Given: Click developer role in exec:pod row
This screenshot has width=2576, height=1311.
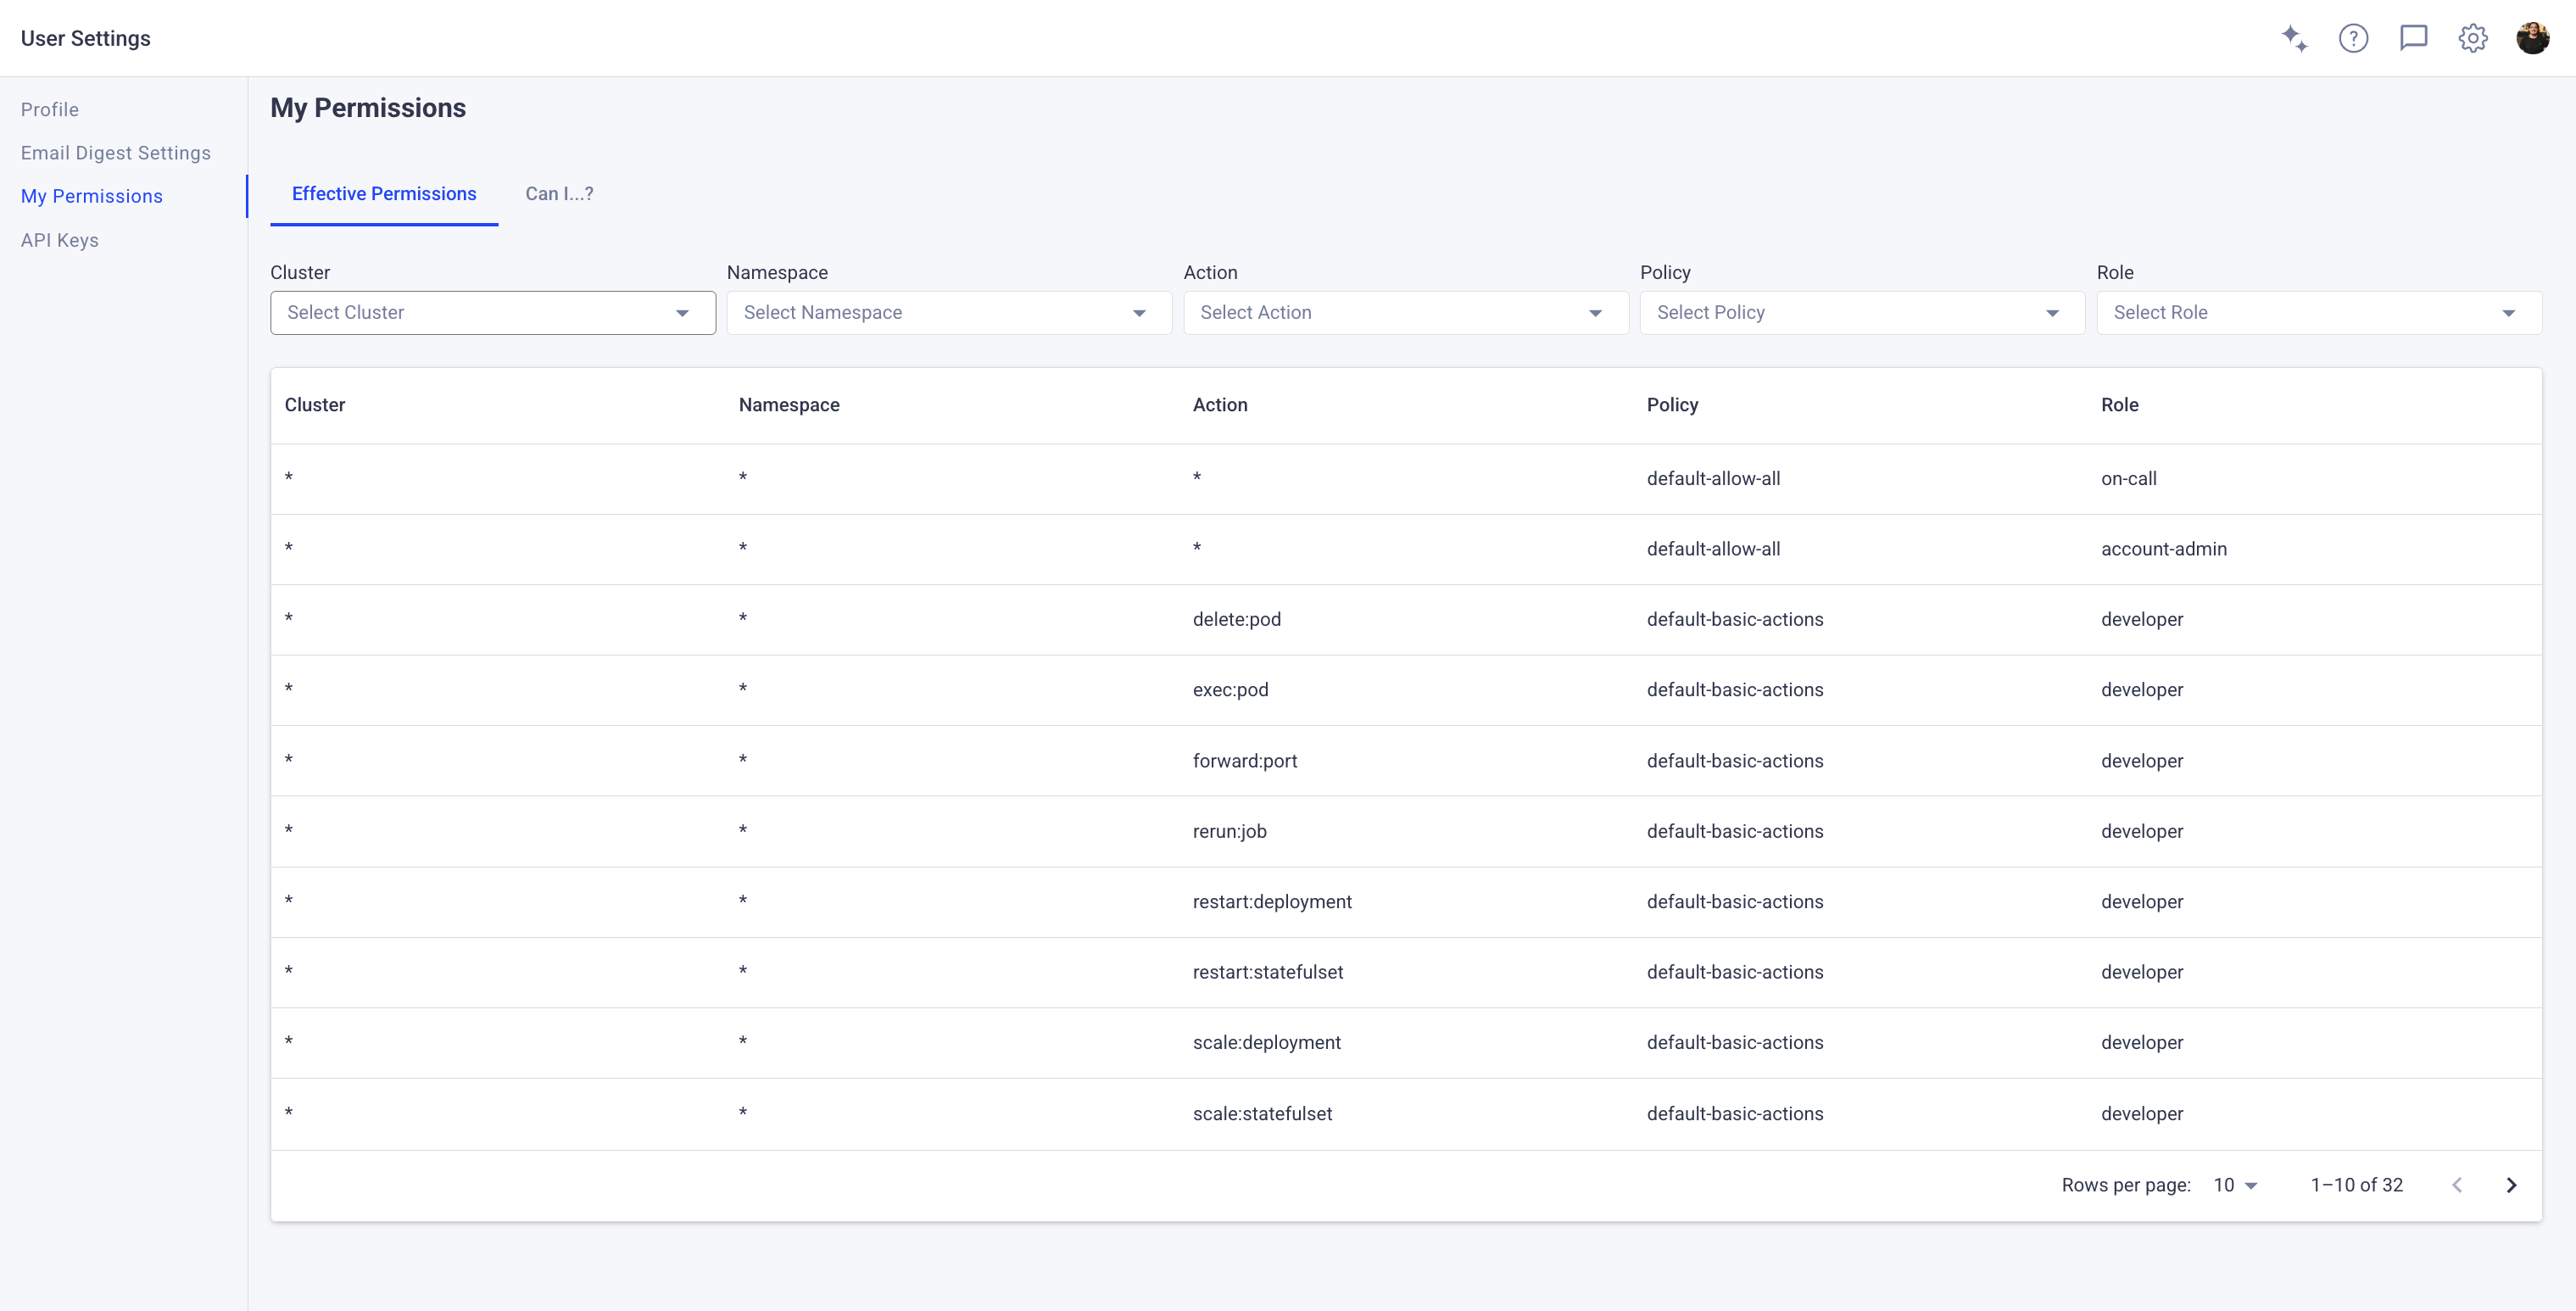Looking at the screenshot, I should (x=2142, y=690).
